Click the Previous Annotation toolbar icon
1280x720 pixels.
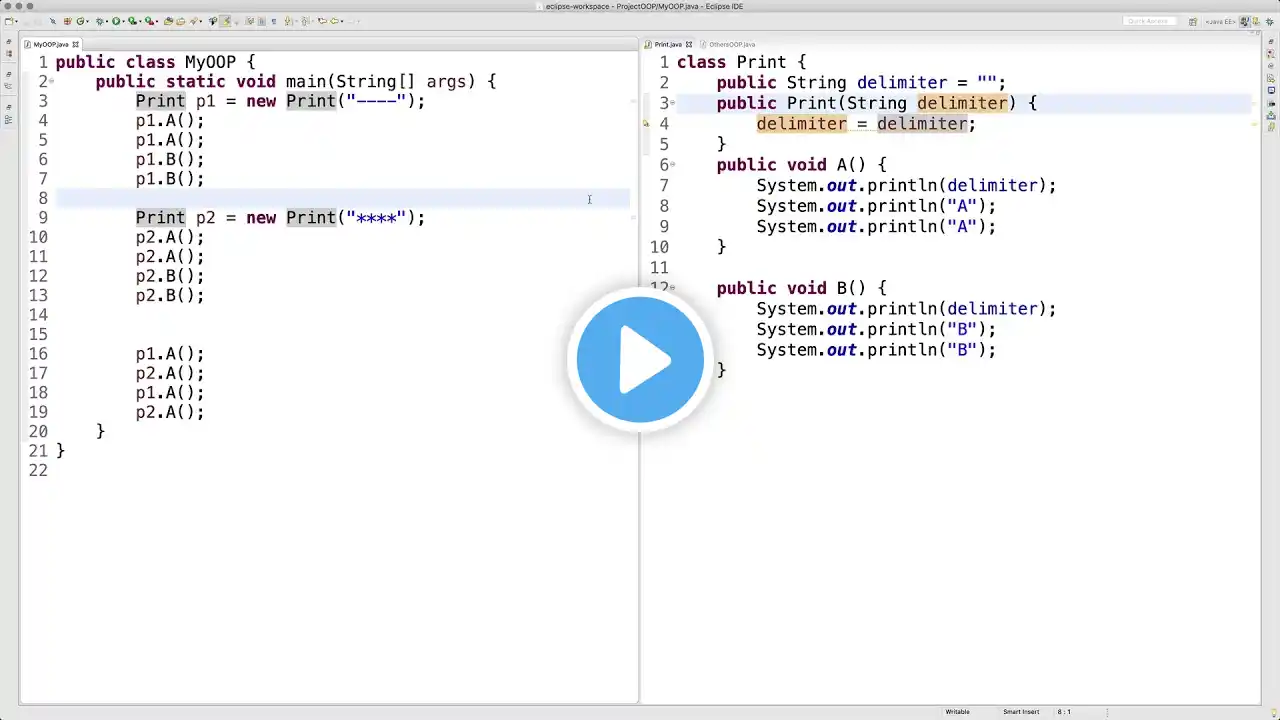305,21
